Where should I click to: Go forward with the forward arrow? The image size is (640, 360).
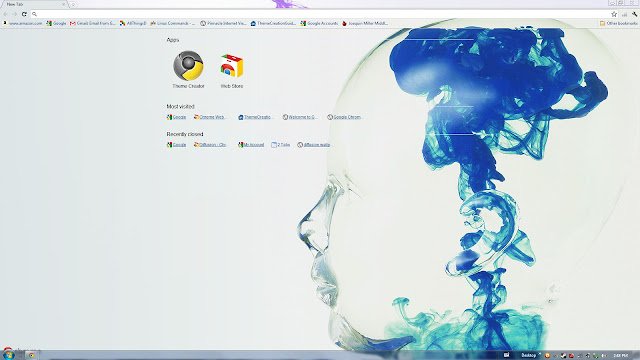point(15,14)
